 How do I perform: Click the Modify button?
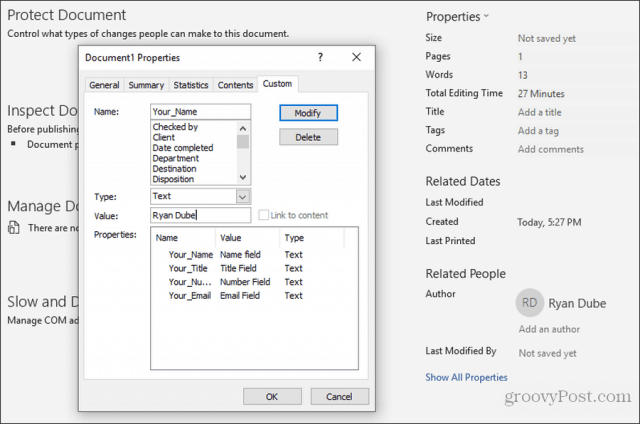coord(308,113)
